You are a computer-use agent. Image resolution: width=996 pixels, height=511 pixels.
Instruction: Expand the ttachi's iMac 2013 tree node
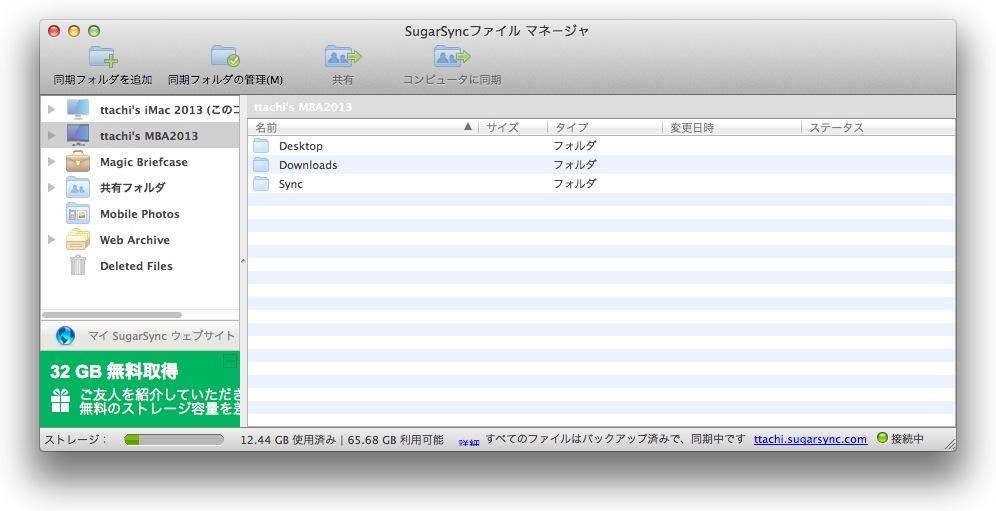[x=51, y=109]
